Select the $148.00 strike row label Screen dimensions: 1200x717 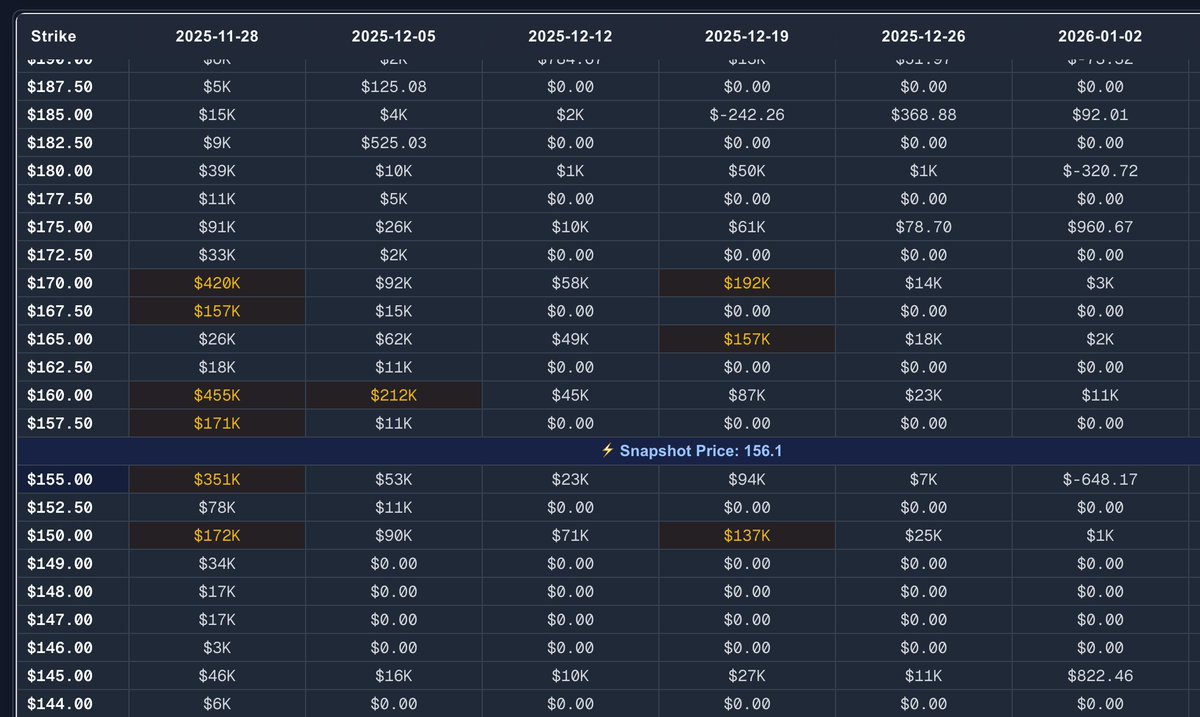tap(62, 591)
